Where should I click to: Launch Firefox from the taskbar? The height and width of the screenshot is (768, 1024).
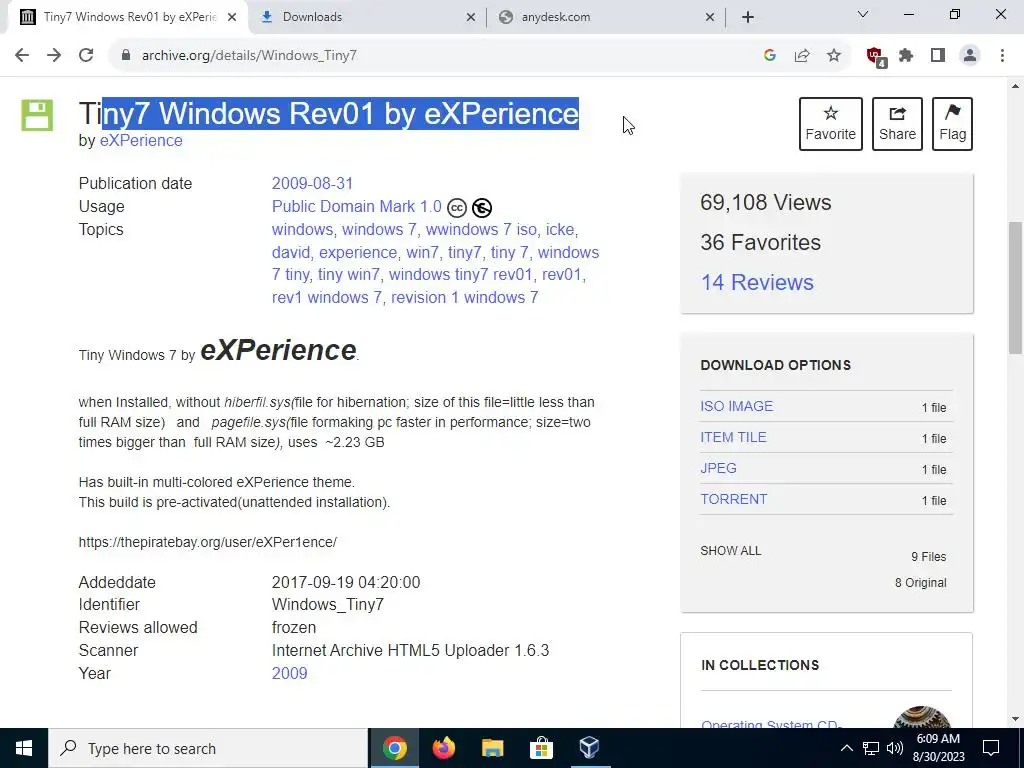point(443,748)
